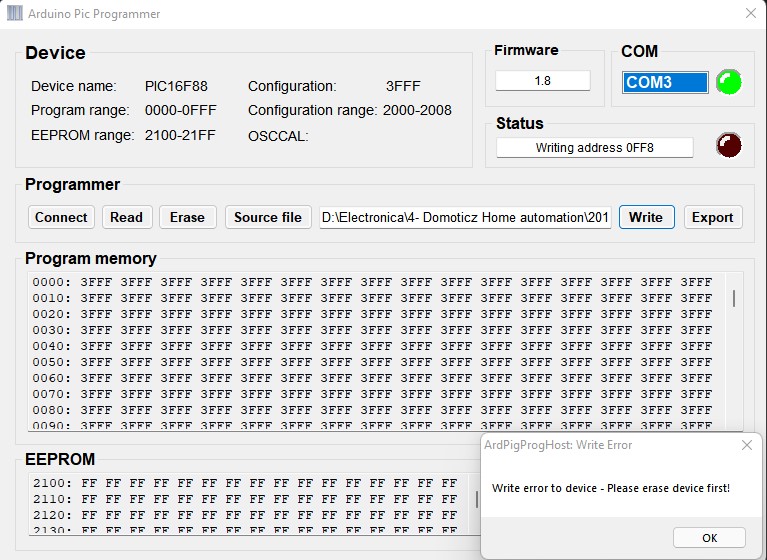The image size is (767, 560).
Task: Click the Connect button
Action: [61, 217]
